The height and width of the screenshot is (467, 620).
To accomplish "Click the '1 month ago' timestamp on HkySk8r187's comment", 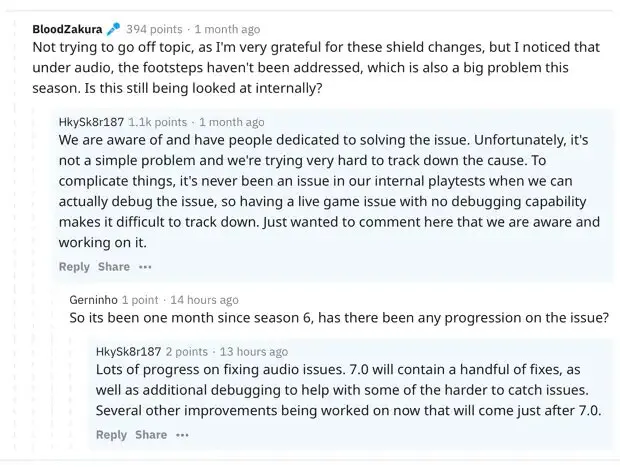I will coord(232,122).
